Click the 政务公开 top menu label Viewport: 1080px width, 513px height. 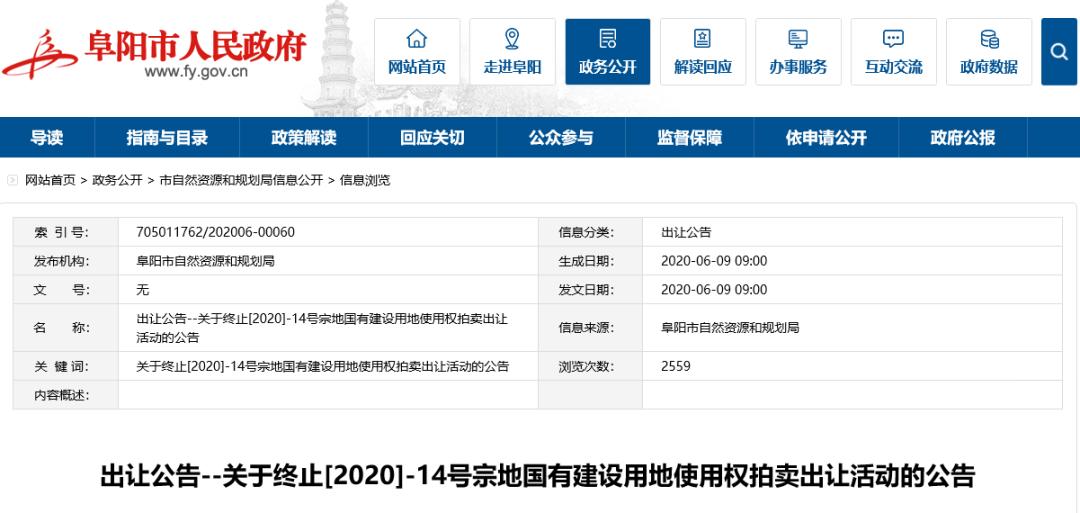608,67
